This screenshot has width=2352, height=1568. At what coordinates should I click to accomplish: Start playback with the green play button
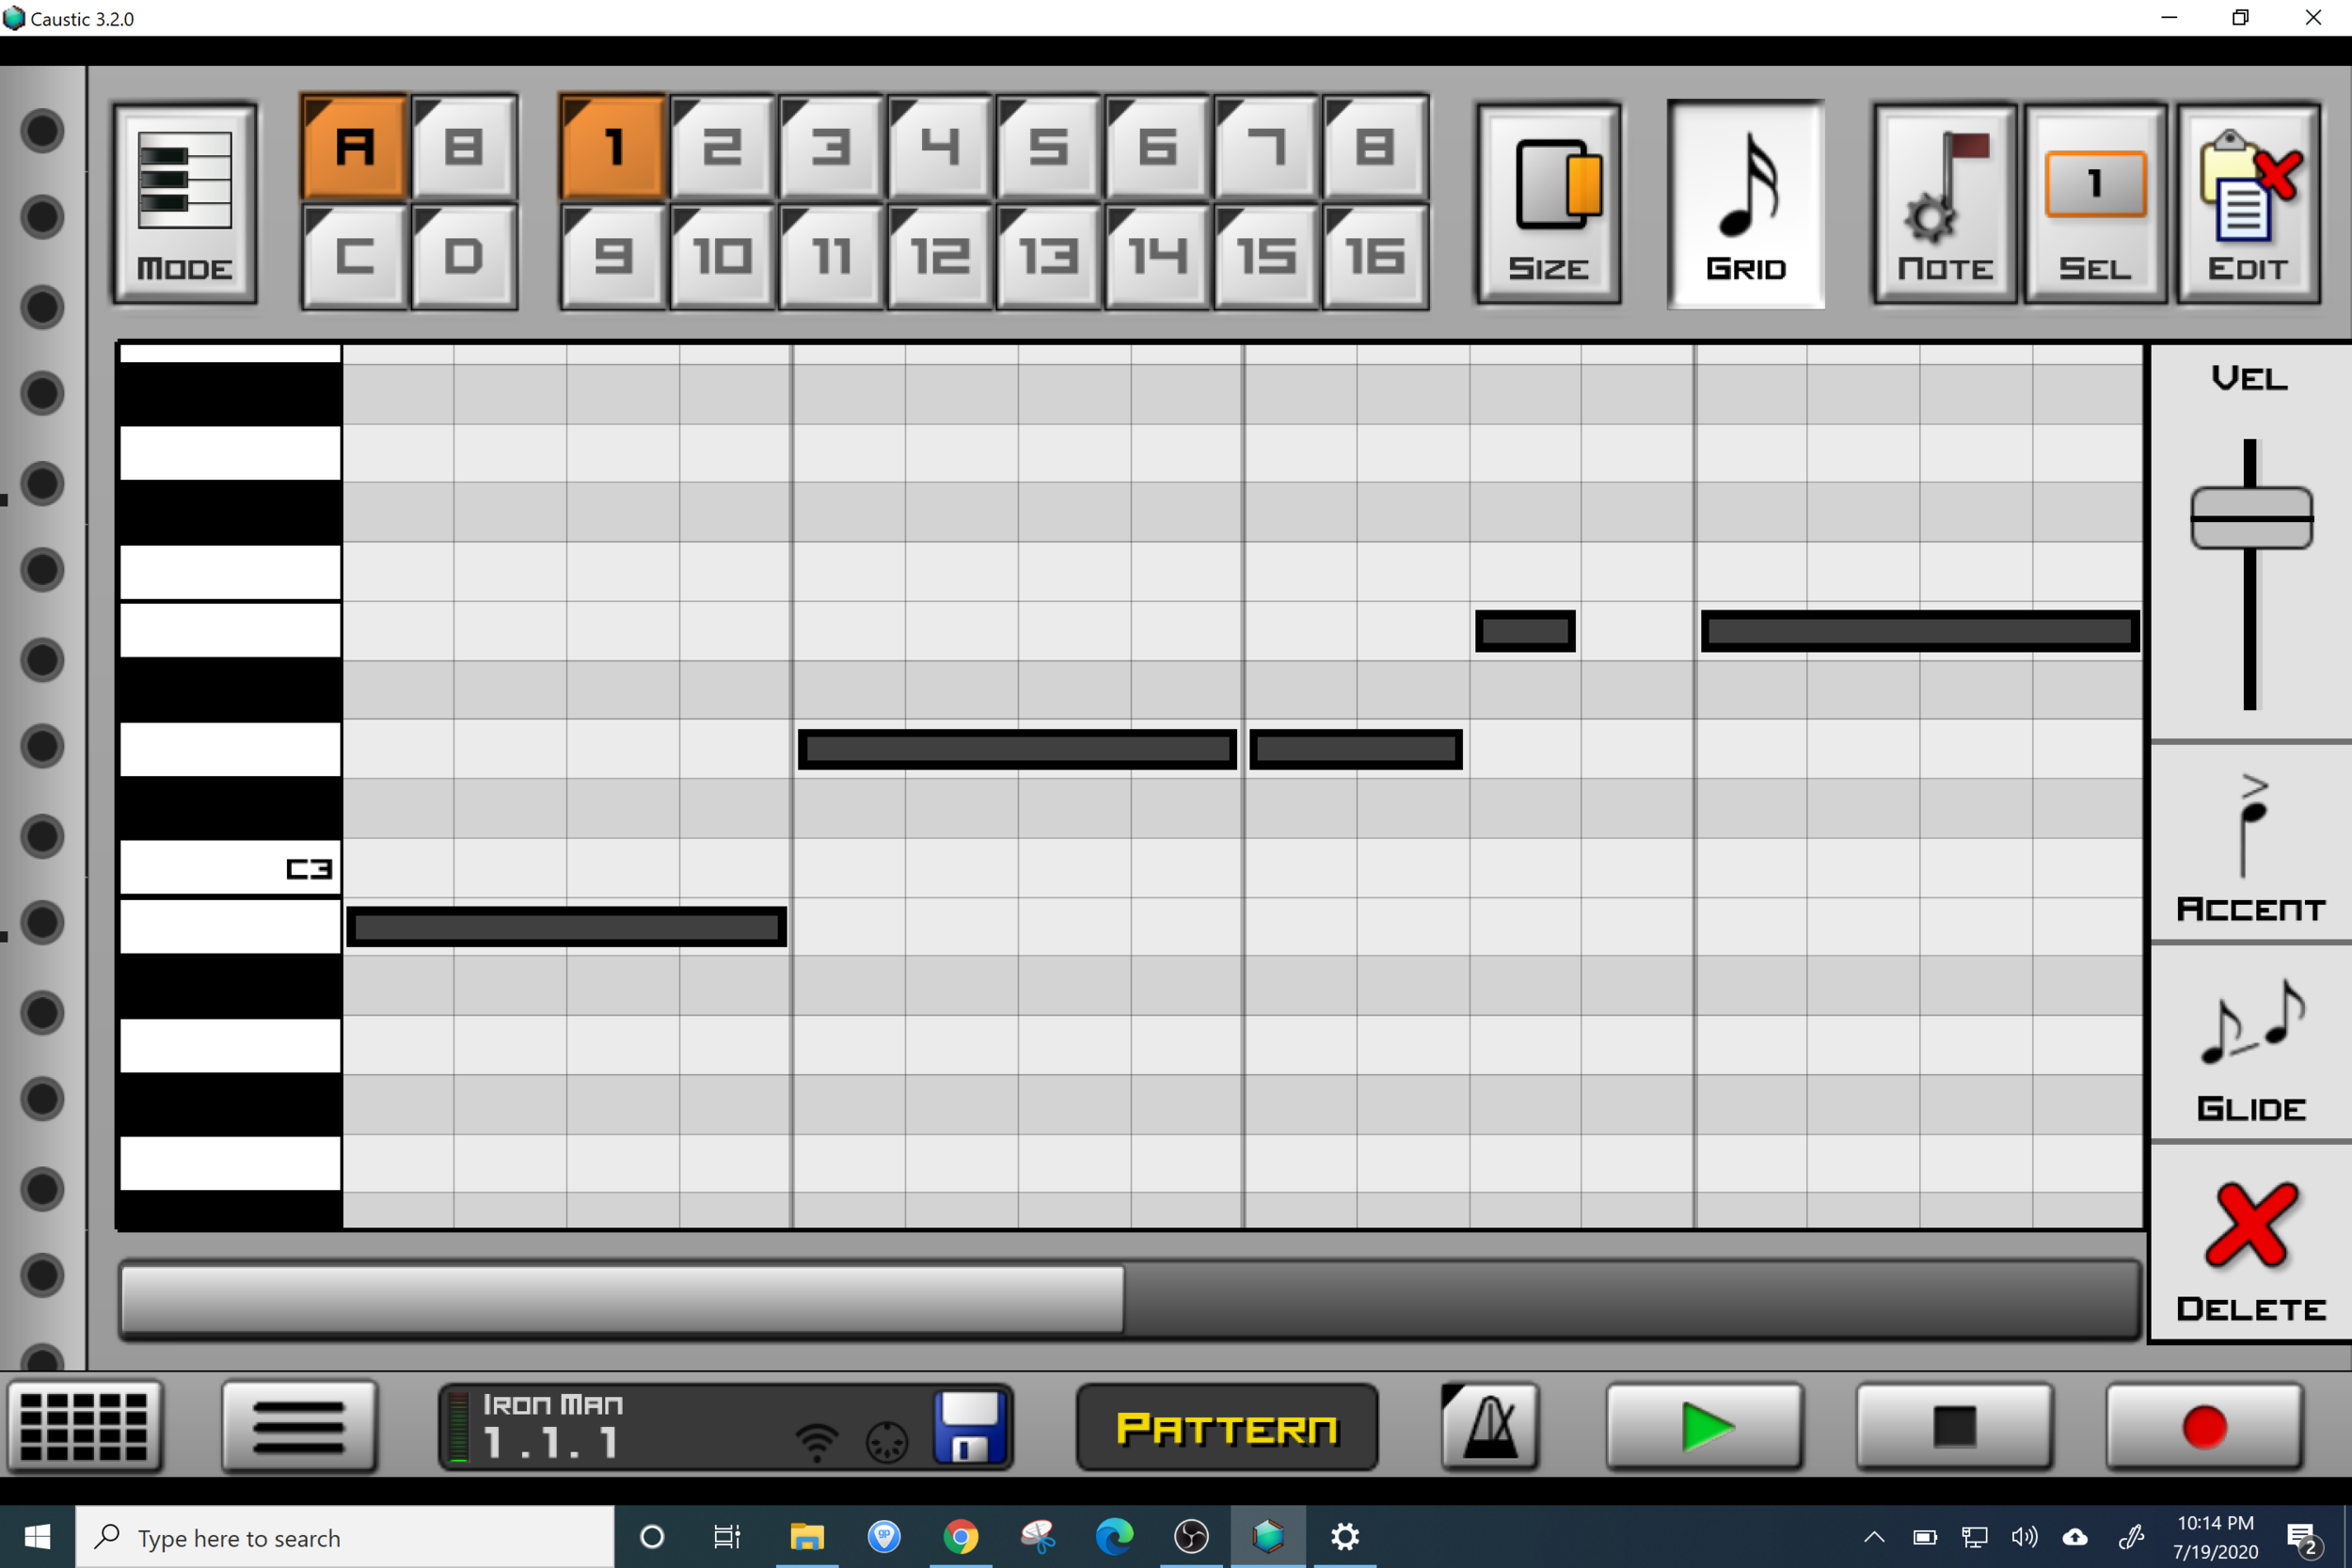click(1705, 1427)
